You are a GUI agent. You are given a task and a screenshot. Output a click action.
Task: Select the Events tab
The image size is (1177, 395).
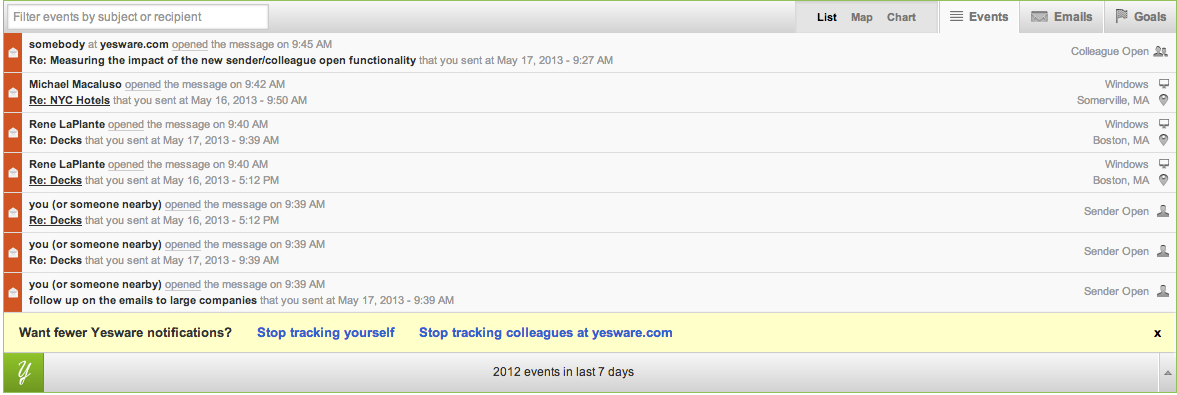pyautogui.click(x=978, y=17)
